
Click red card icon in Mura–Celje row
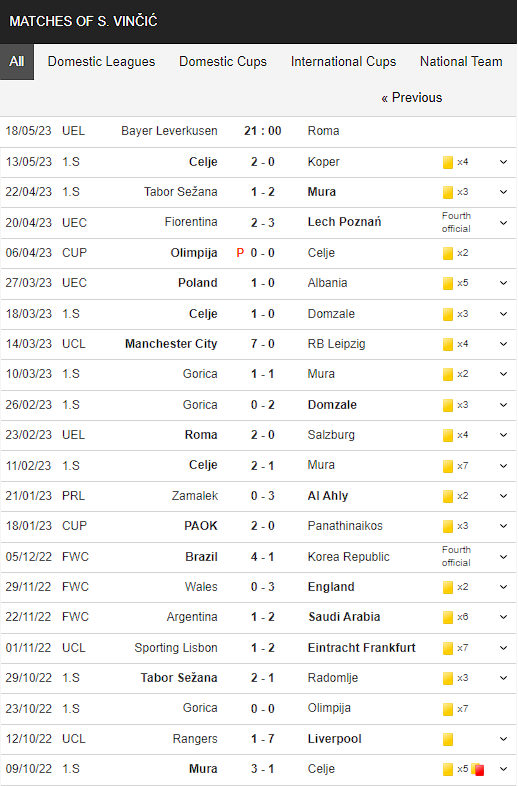479,769
